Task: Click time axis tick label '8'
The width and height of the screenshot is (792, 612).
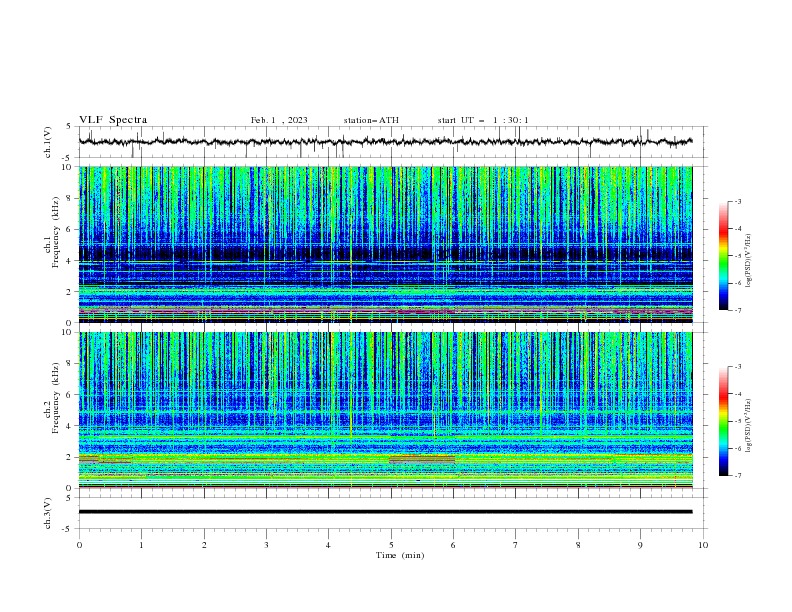Action: pos(578,545)
